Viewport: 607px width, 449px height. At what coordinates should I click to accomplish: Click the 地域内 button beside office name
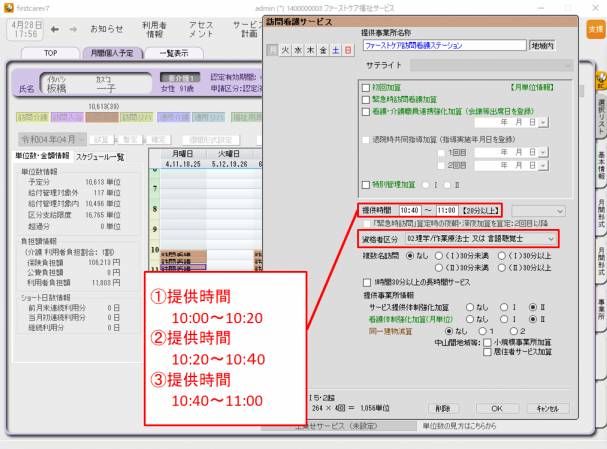click(543, 45)
